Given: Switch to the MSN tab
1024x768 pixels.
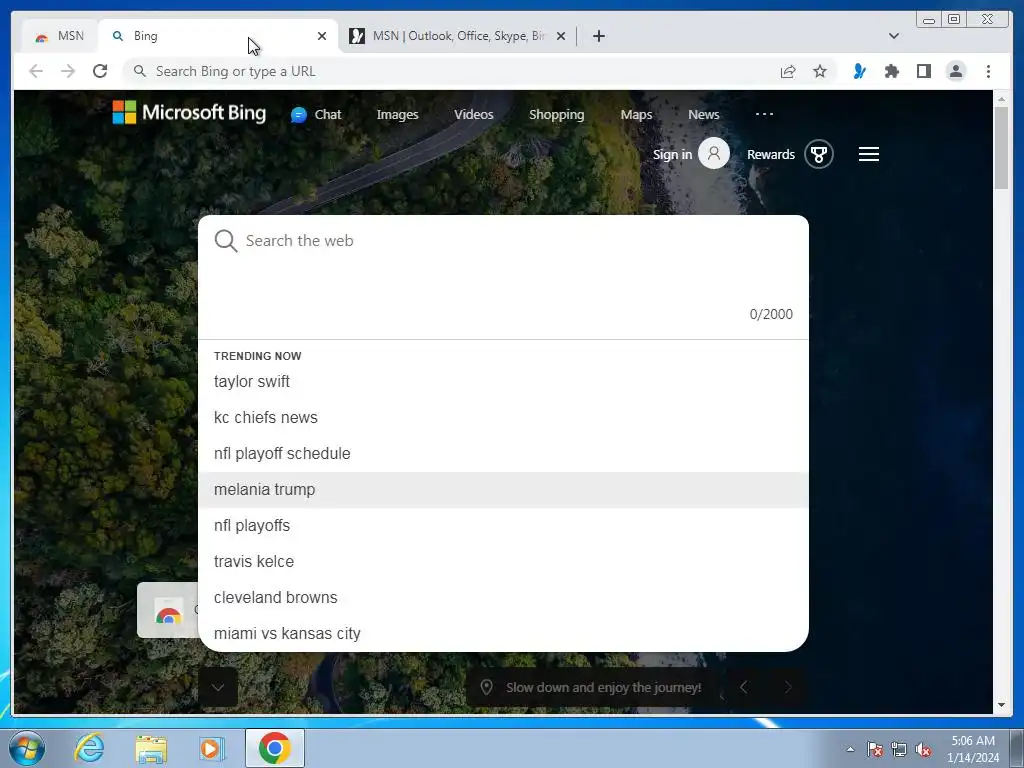Looking at the screenshot, I should click(x=59, y=36).
